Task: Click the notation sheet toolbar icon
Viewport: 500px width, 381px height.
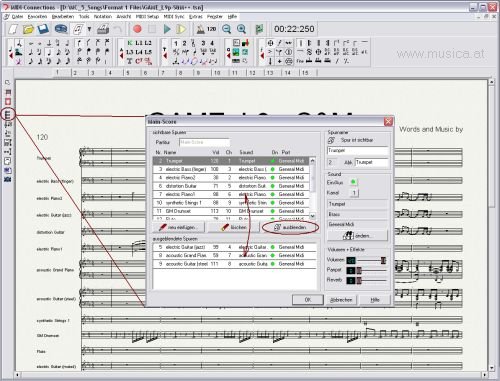Action: [x=78, y=29]
